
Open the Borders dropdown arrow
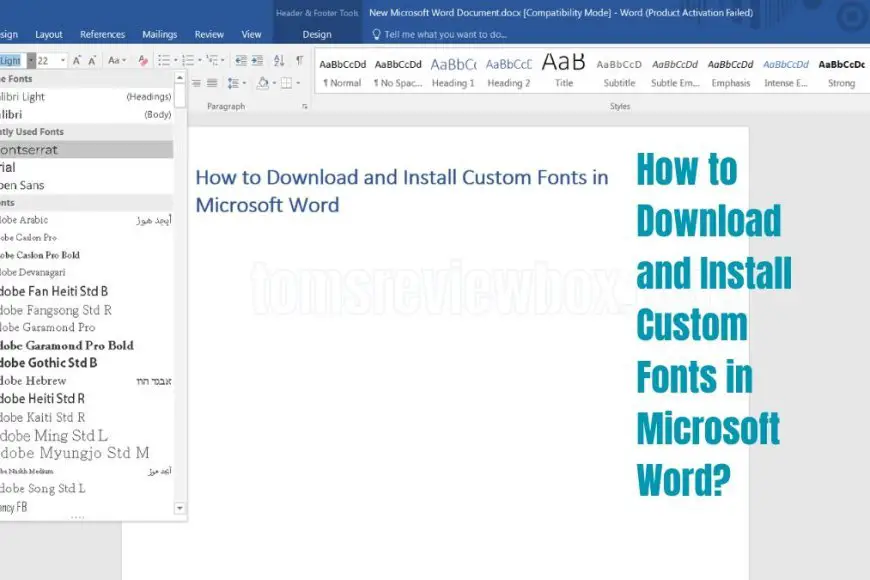(298, 83)
